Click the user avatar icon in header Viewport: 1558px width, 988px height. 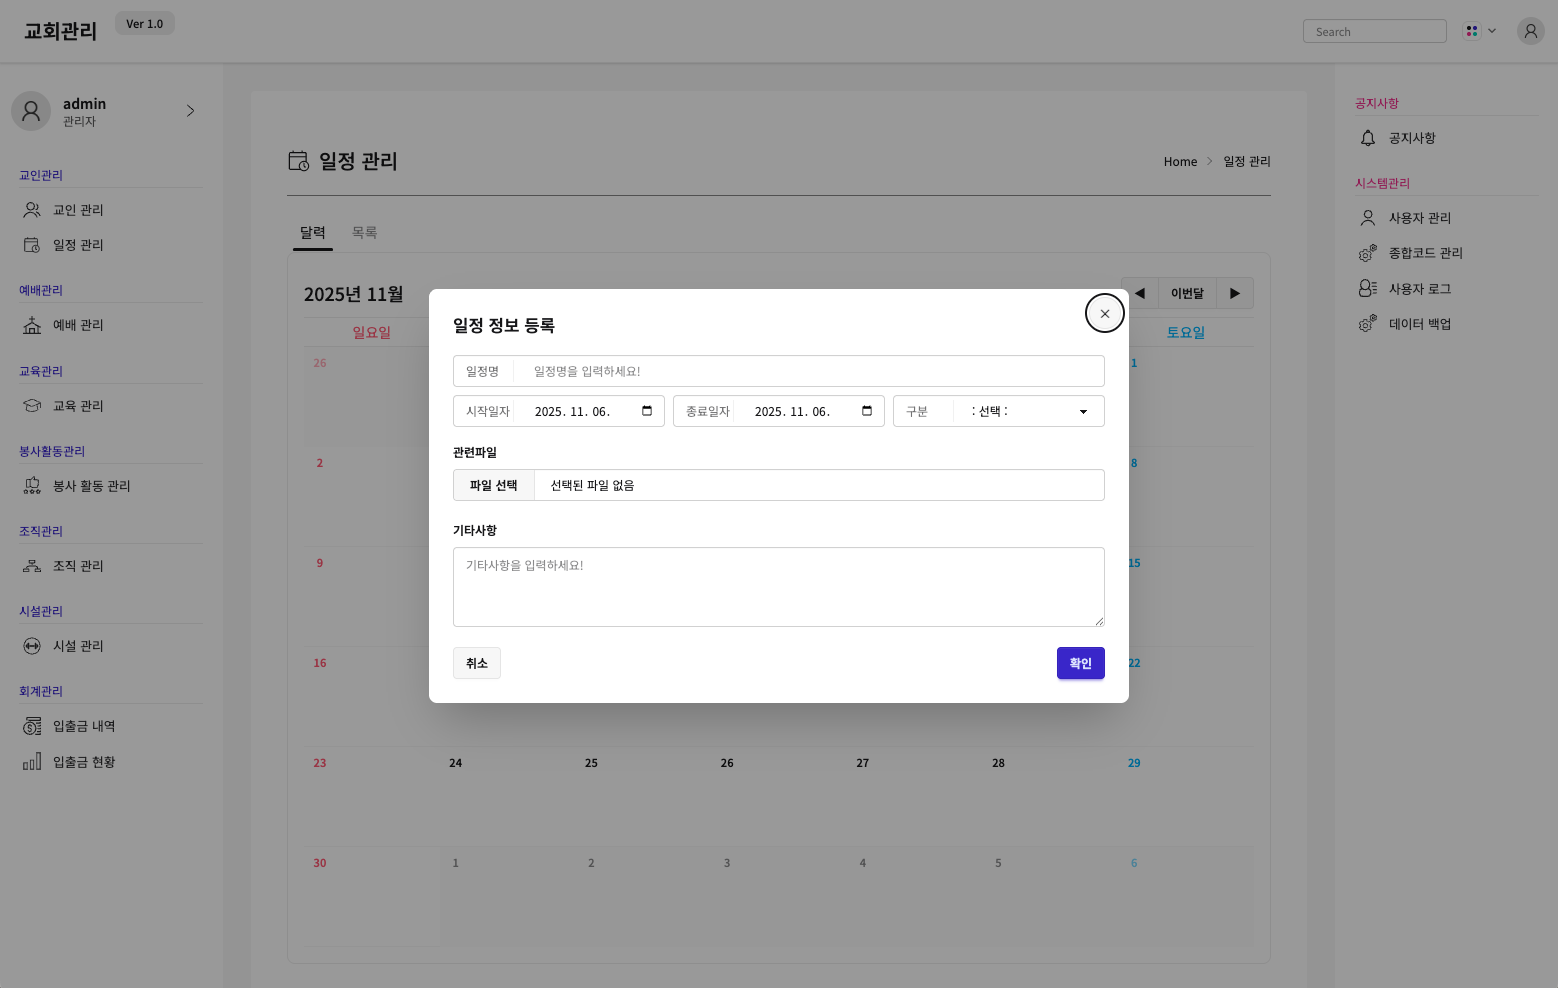point(1530,31)
